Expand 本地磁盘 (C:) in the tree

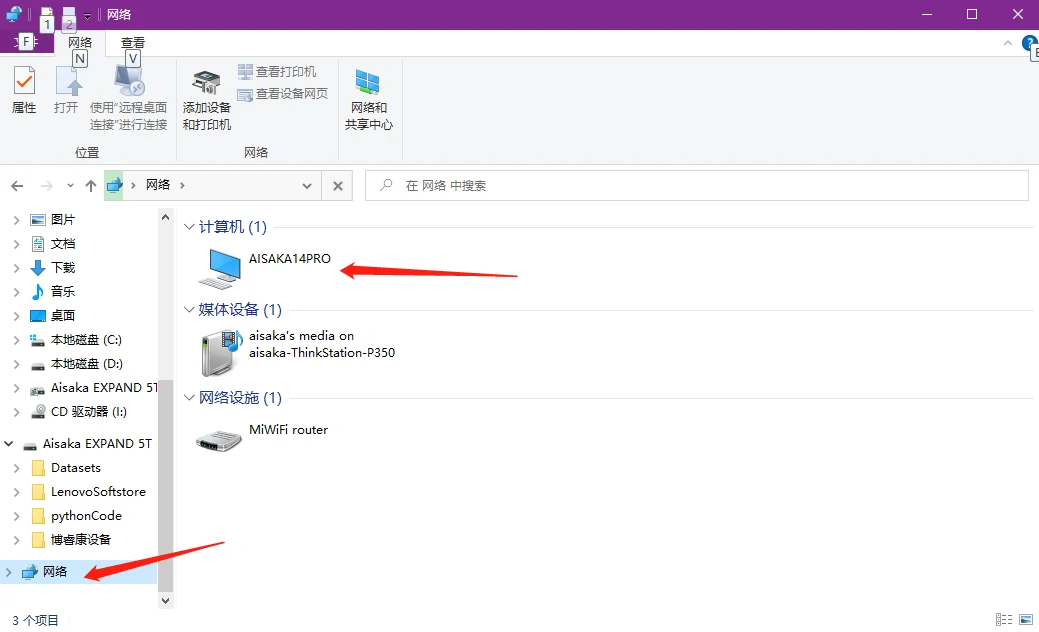coord(16,340)
